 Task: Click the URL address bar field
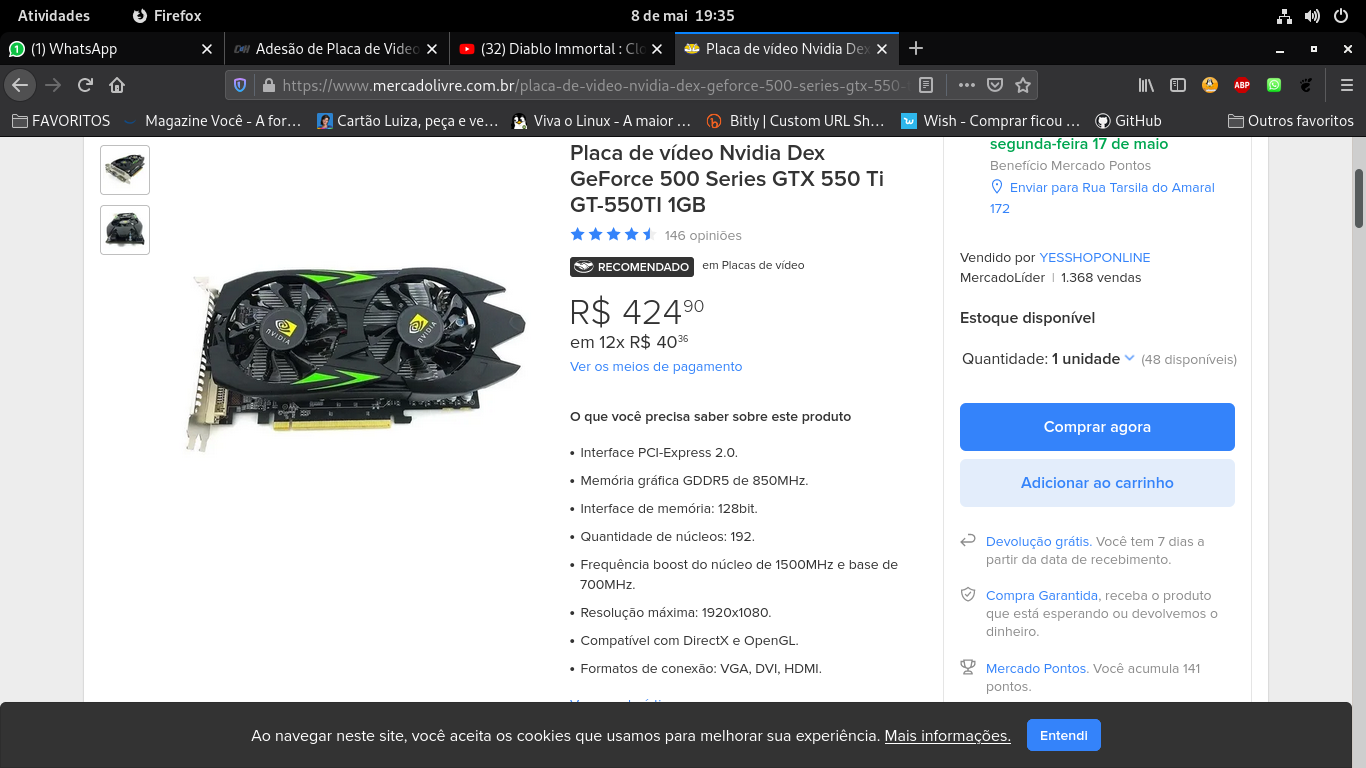point(593,85)
